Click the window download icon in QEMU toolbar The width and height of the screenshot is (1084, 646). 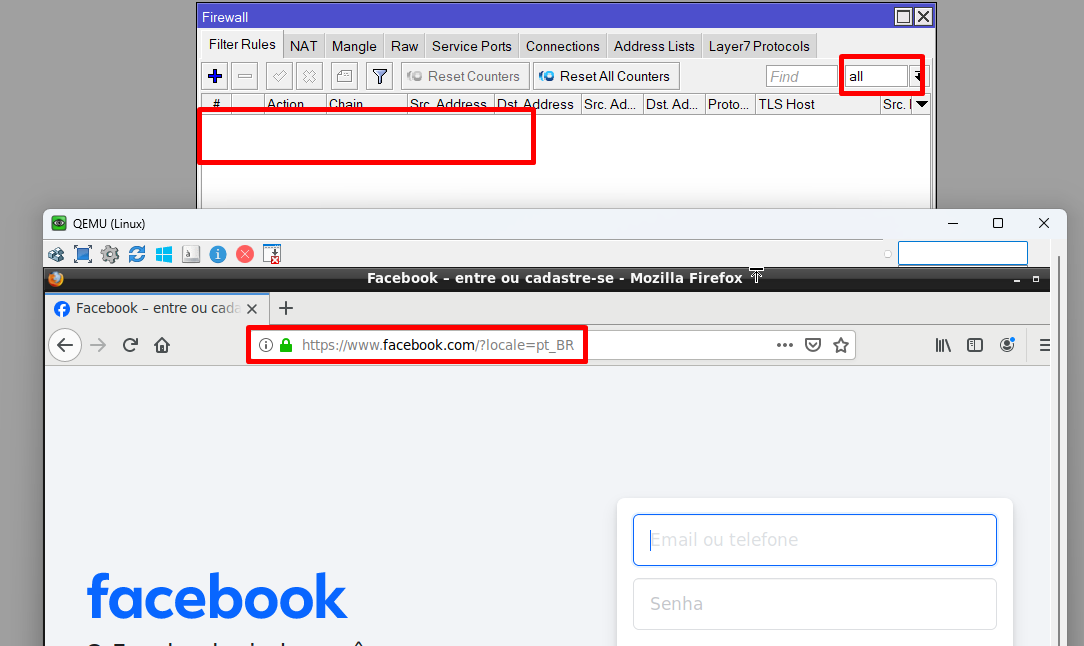(x=272, y=255)
